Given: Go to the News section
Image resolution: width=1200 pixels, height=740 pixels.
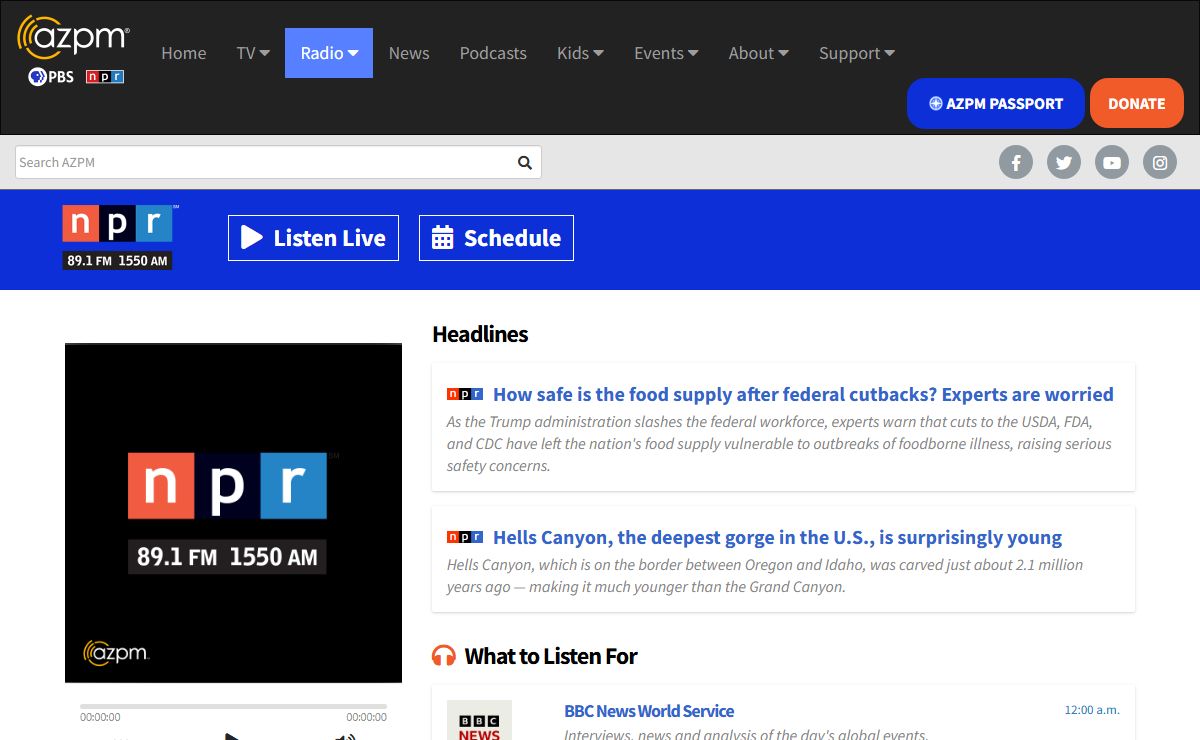Looking at the screenshot, I should (x=409, y=53).
